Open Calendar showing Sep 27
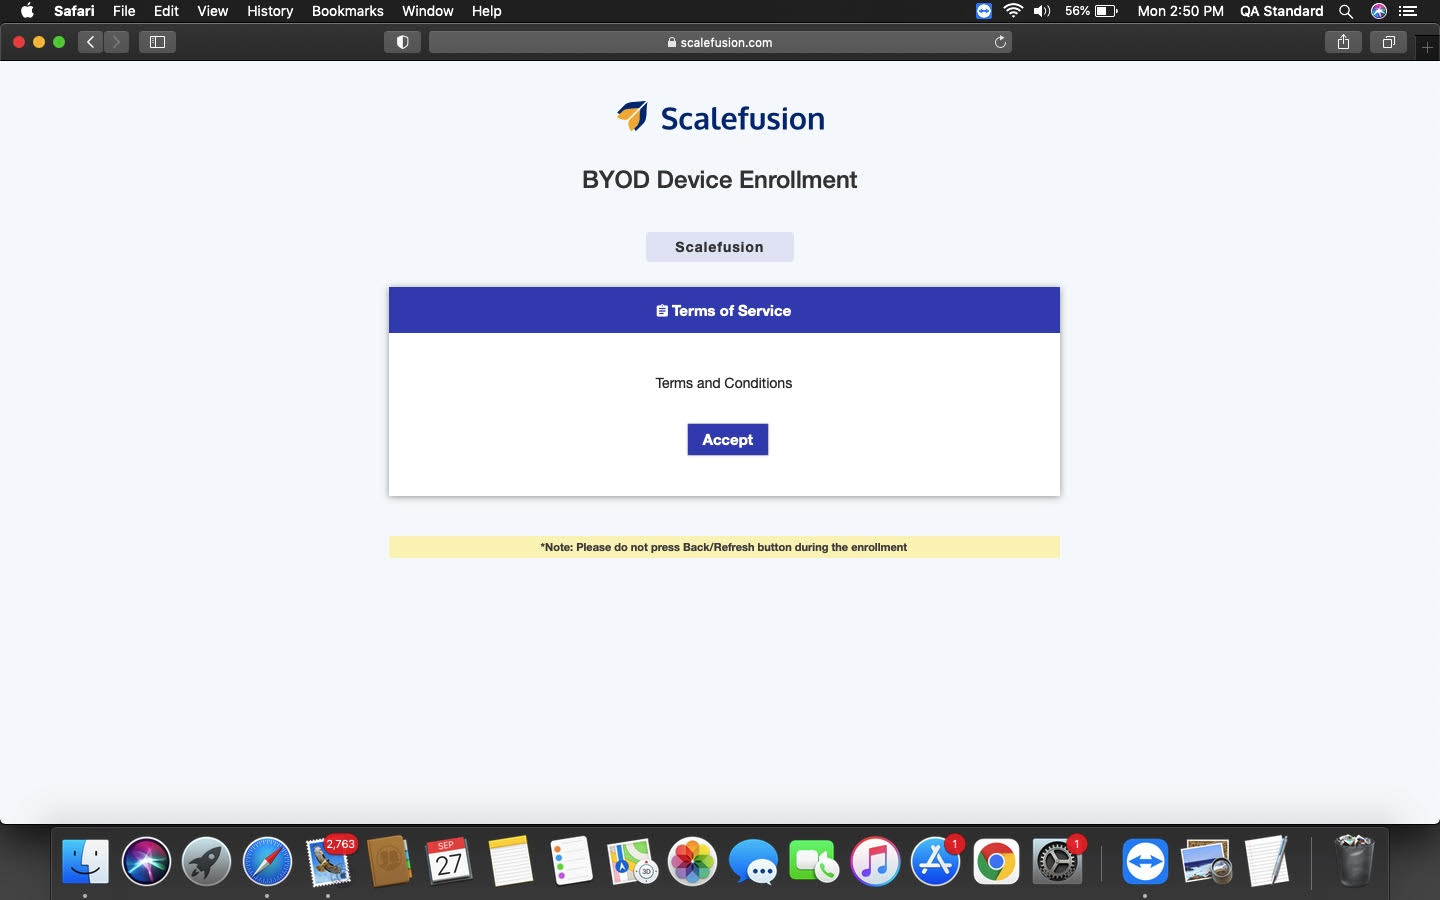1440x900 pixels. tap(449, 861)
